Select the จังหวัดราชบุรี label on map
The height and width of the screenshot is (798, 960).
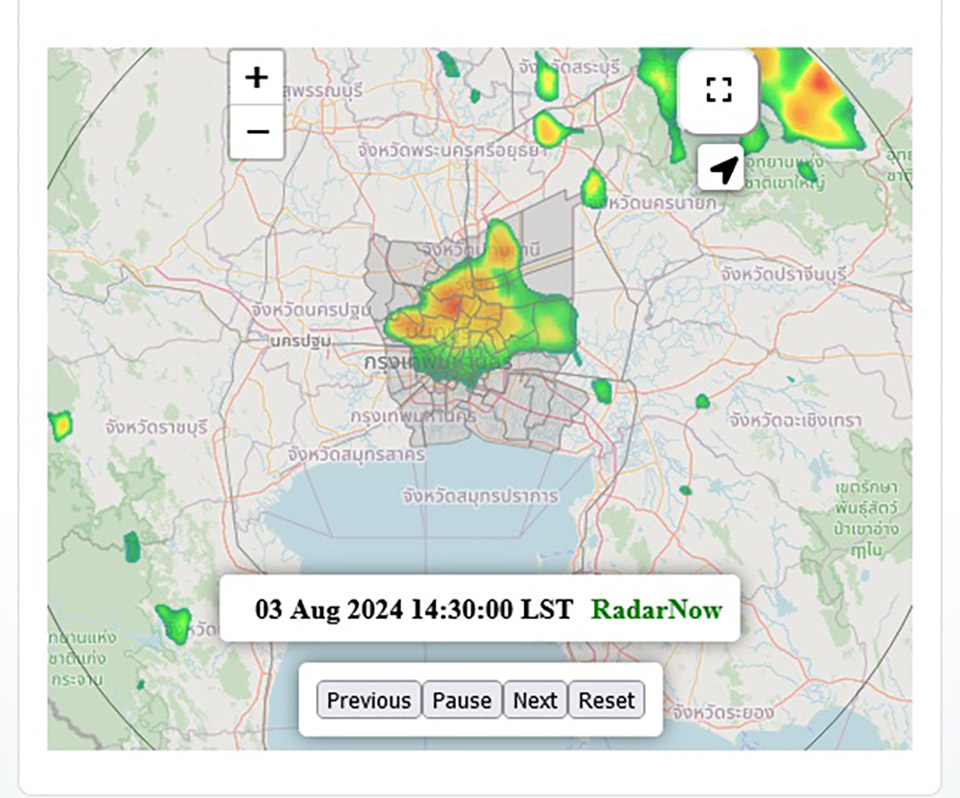click(156, 427)
